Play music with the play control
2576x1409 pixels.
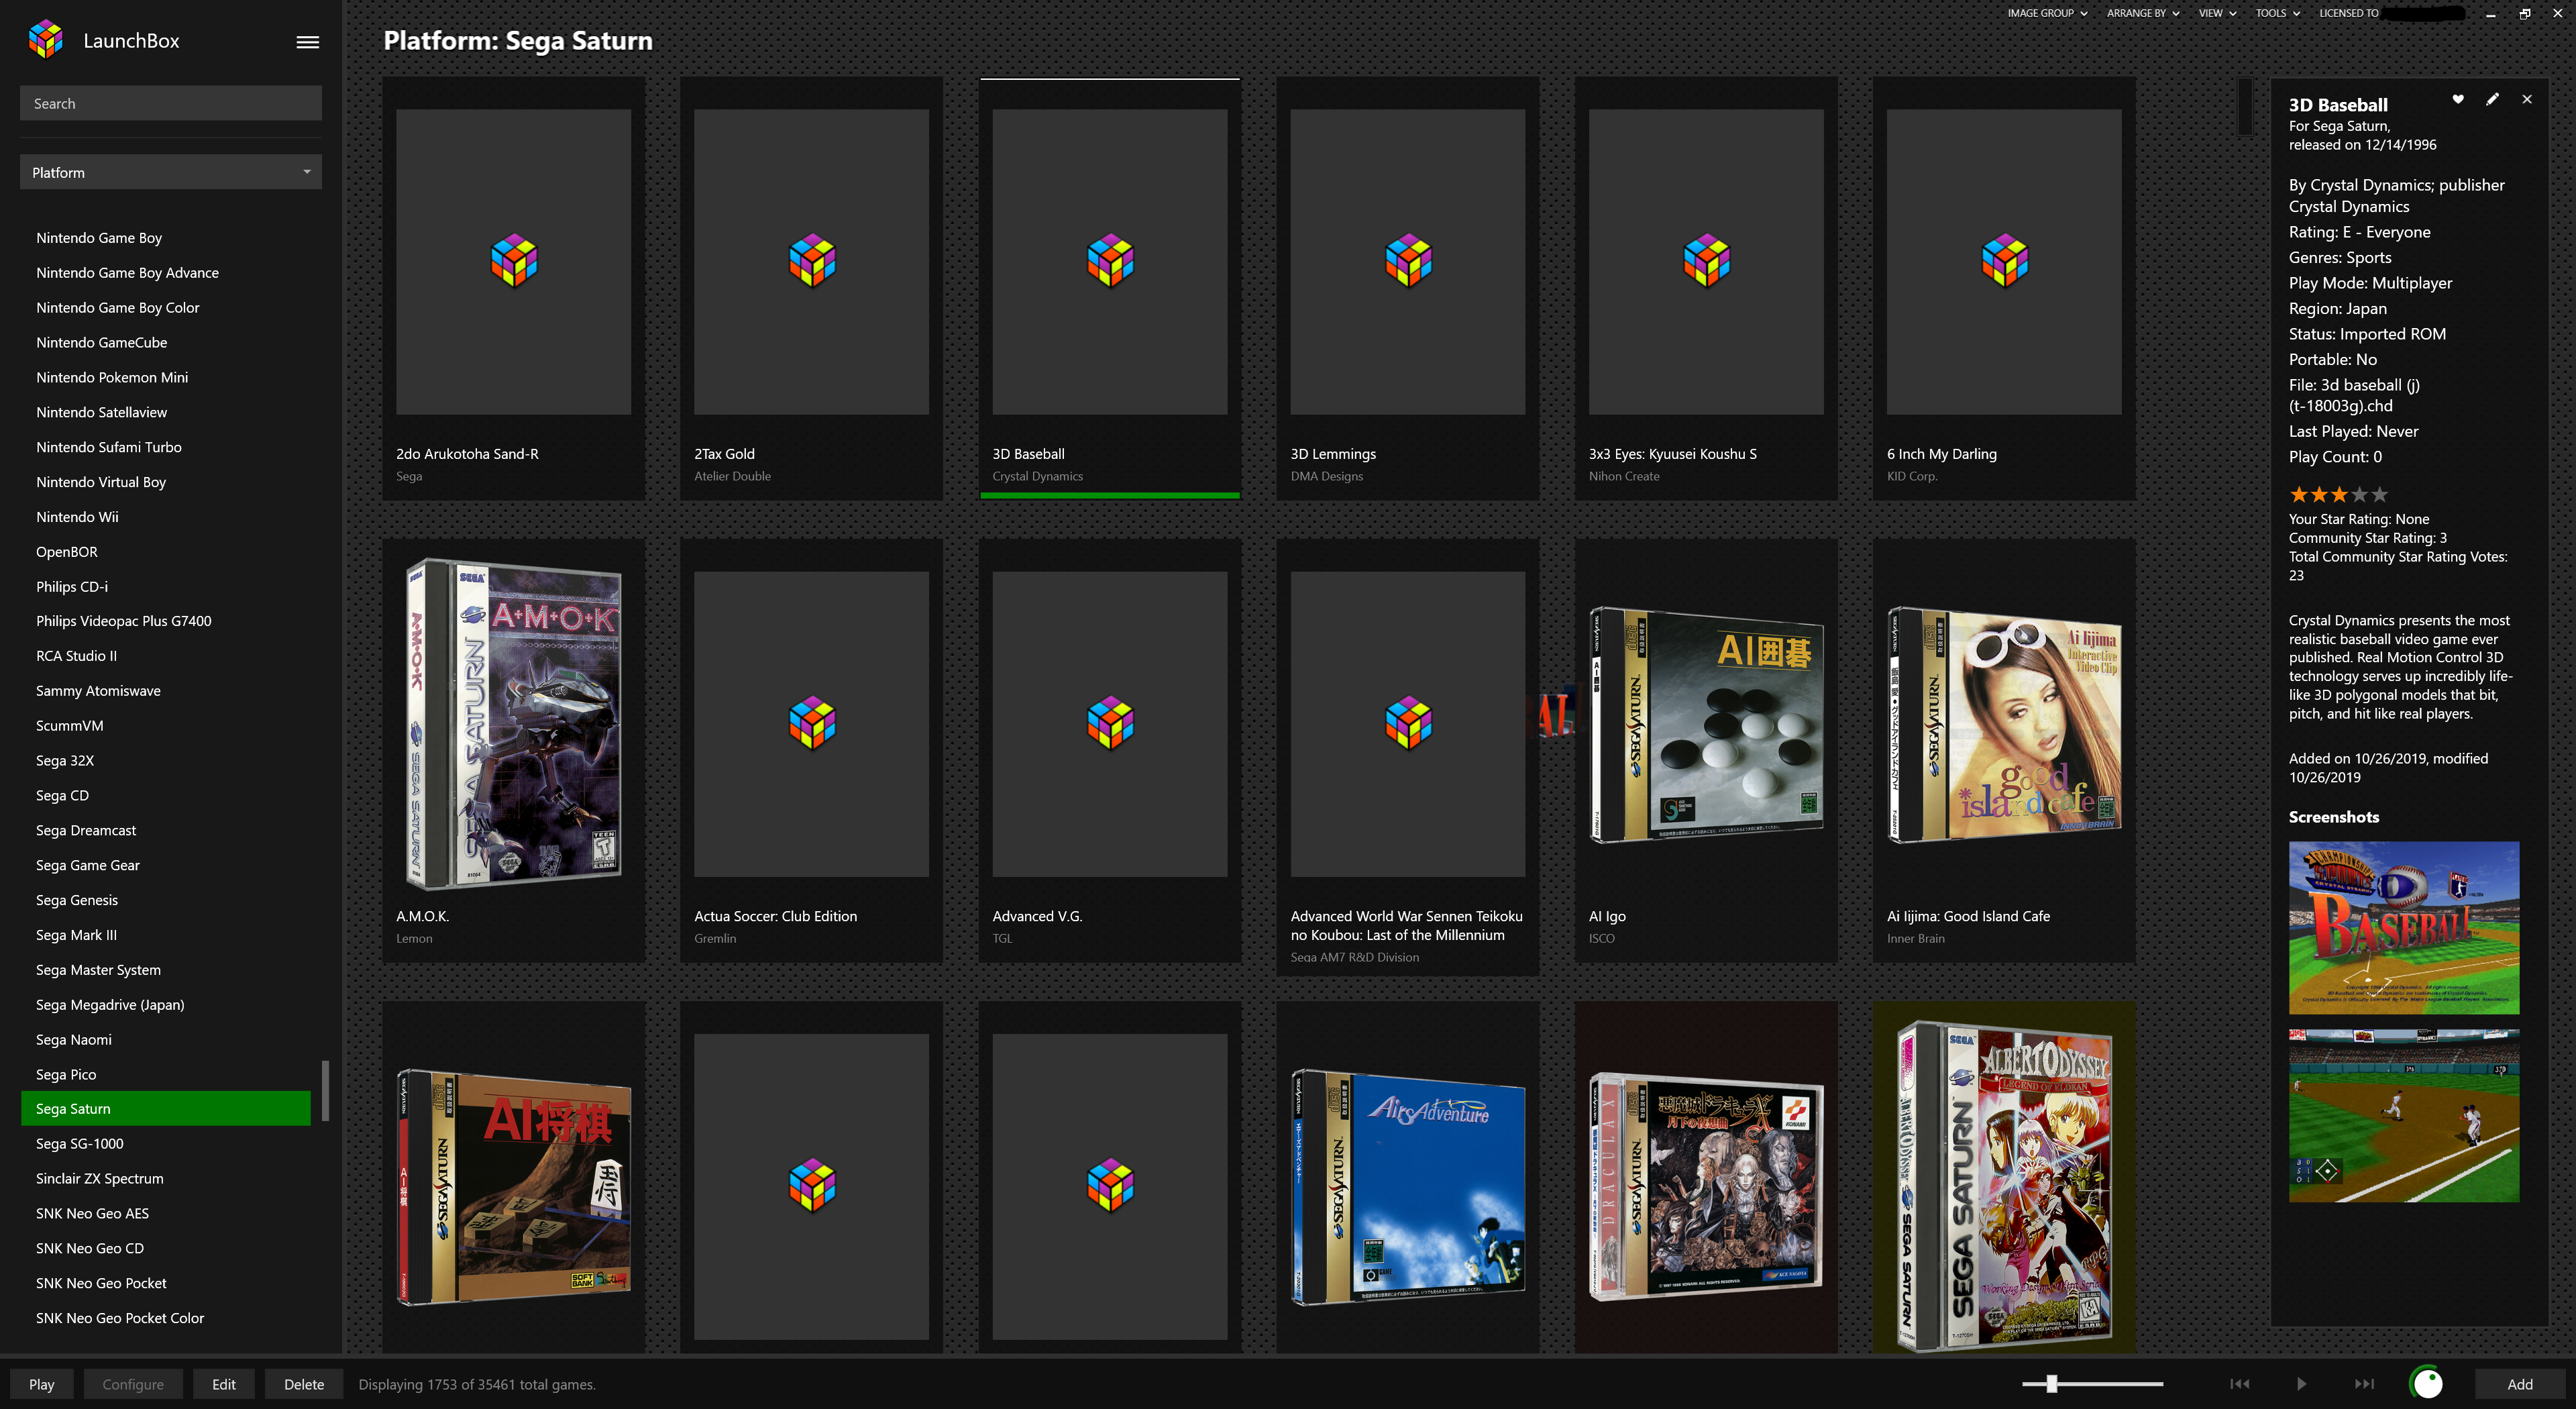2301,1384
